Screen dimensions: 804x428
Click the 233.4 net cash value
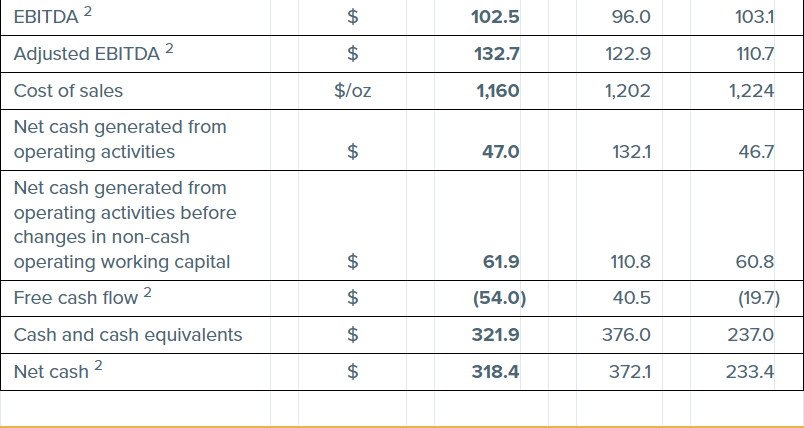click(753, 372)
